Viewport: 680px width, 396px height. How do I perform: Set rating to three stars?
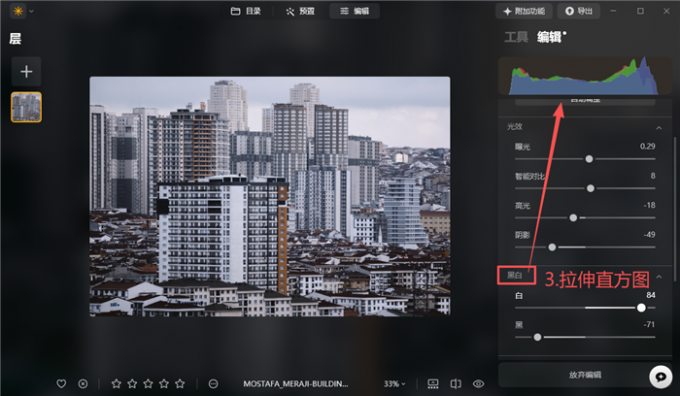[x=148, y=384]
